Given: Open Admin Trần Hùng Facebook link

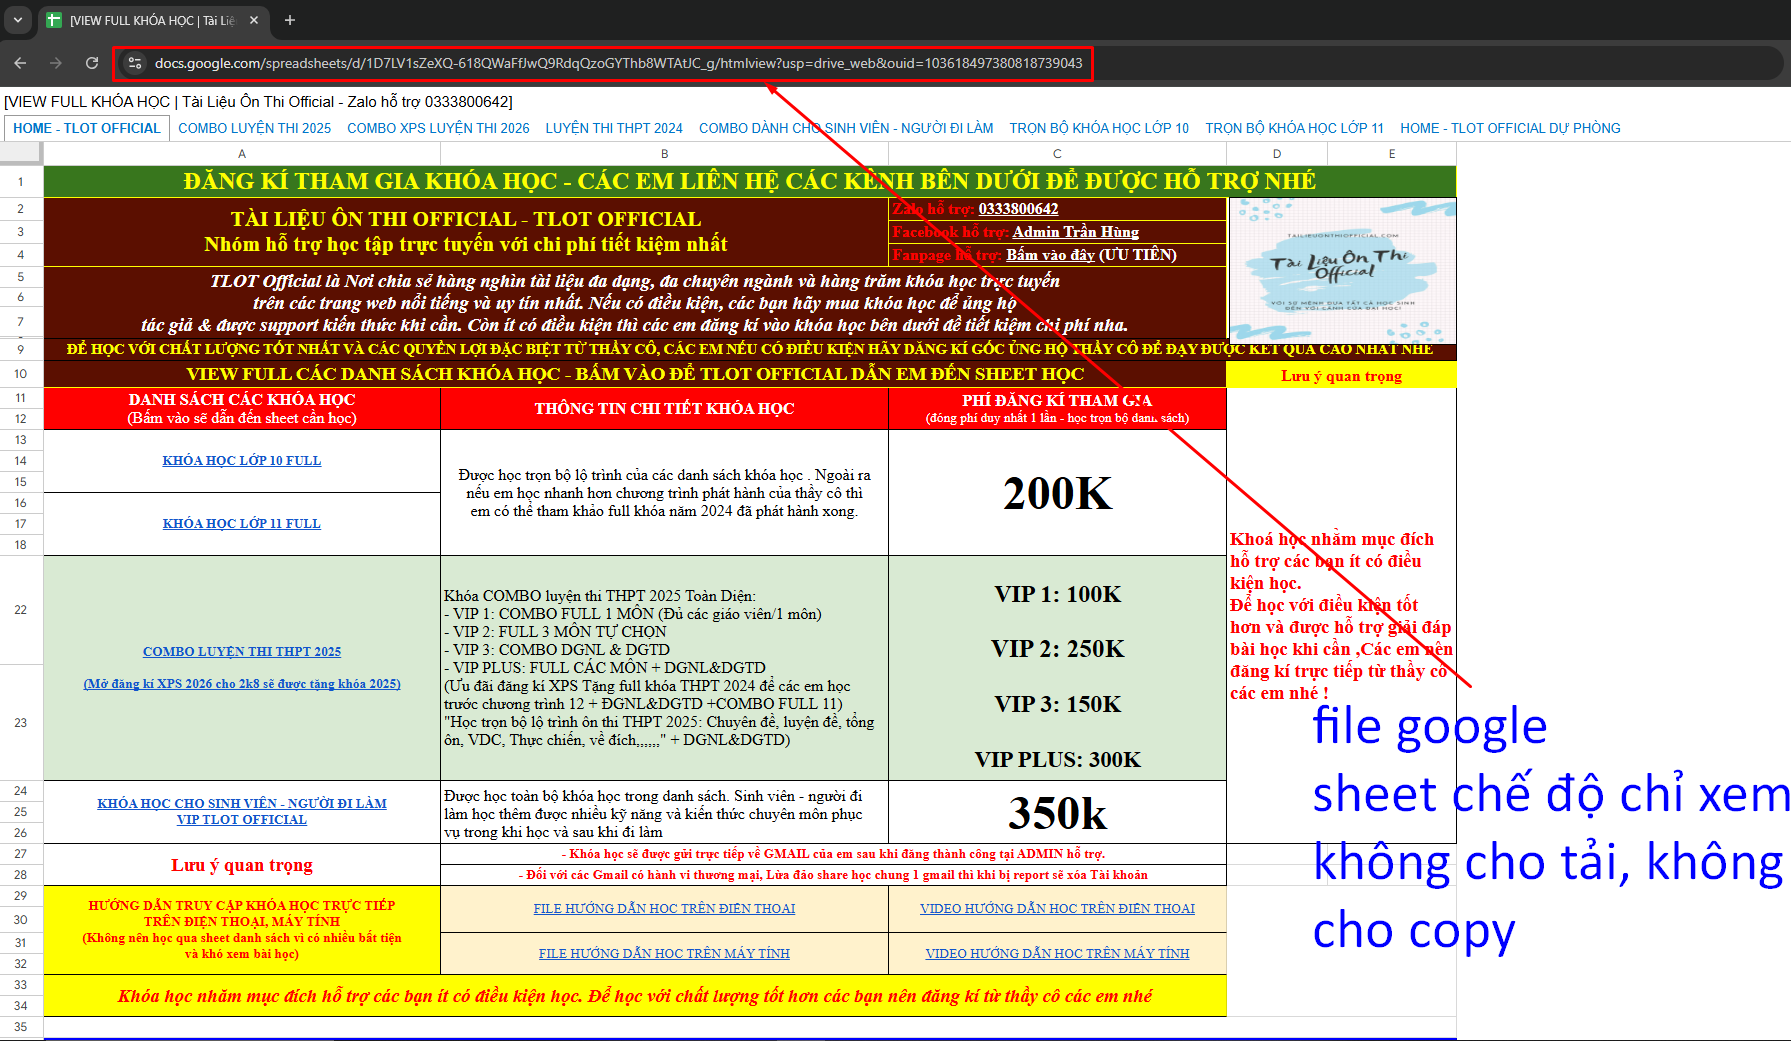Looking at the screenshot, I should point(1075,232).
